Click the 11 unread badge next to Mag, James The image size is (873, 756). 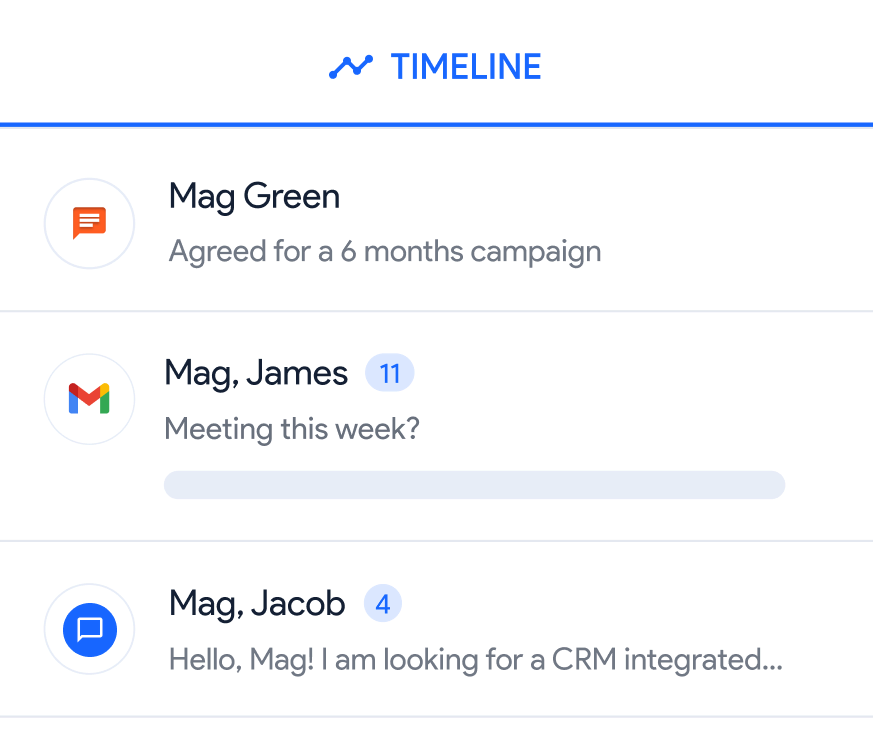pyautogui.click(x=389, y=372)
